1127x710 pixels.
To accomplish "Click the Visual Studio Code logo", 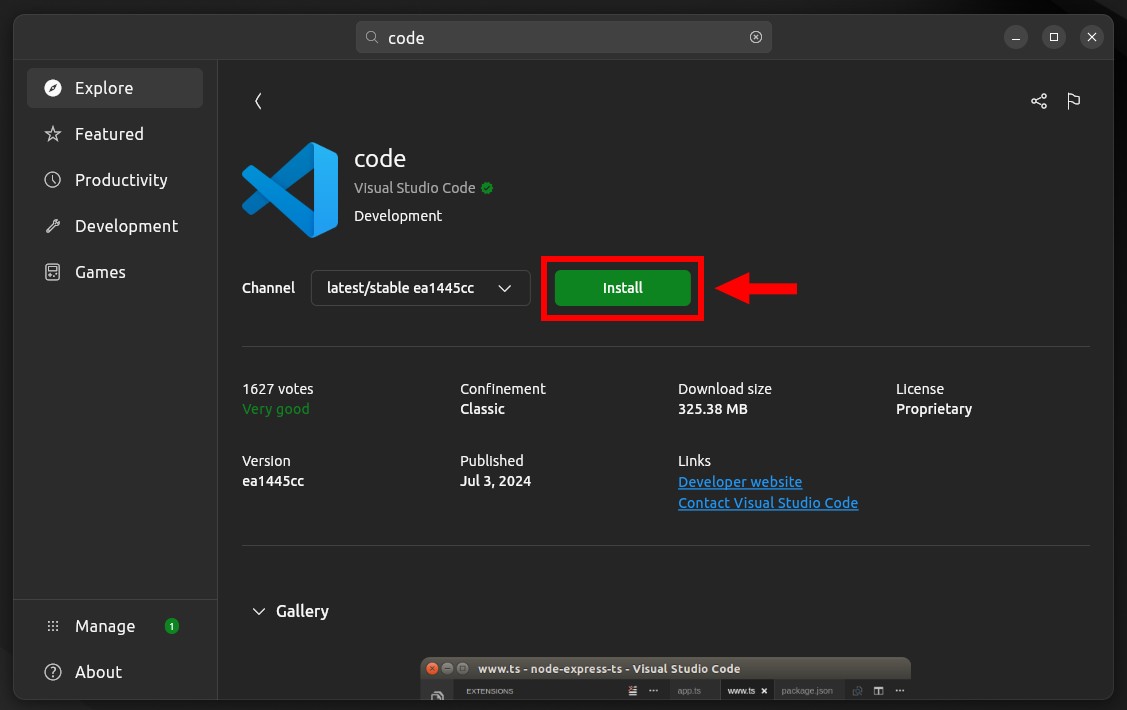I will click(290, 190).
